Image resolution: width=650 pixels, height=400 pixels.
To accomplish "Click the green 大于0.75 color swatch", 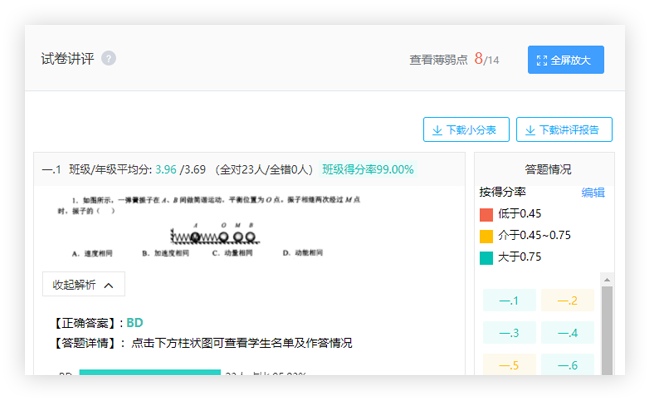I will pos(486,258).
